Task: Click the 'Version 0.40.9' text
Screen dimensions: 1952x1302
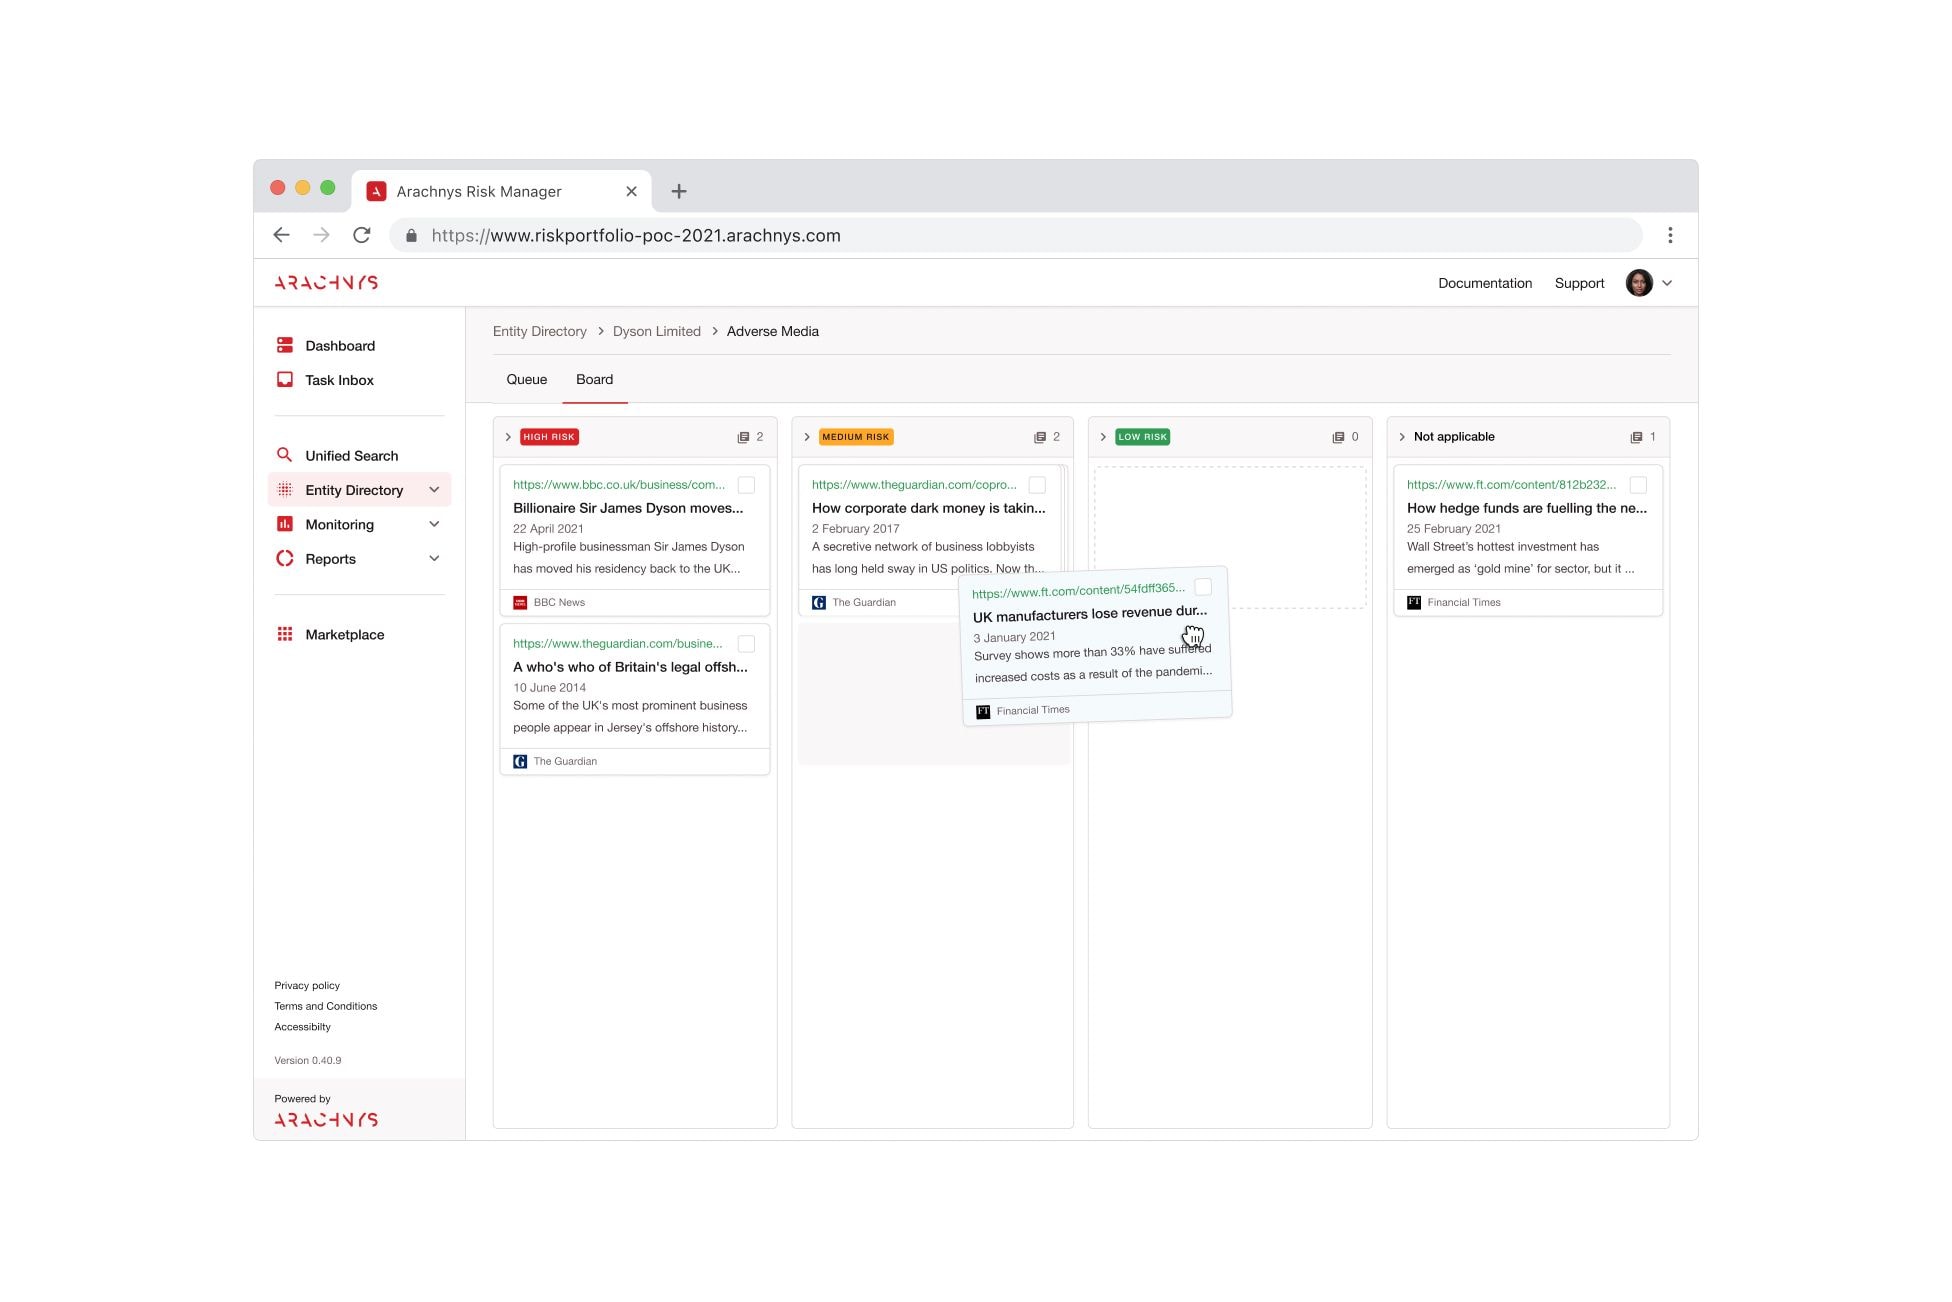Action: [x=308, y=1060]
